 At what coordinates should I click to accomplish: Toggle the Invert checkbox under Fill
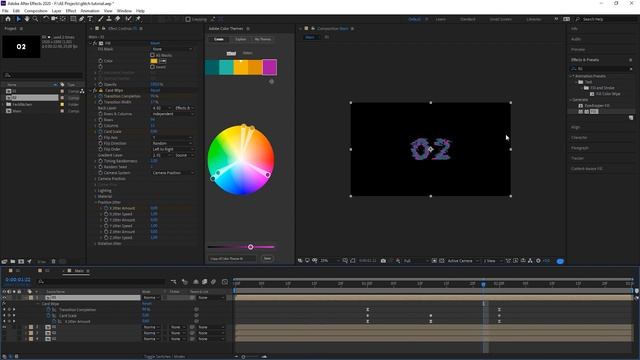coord(153,67)
